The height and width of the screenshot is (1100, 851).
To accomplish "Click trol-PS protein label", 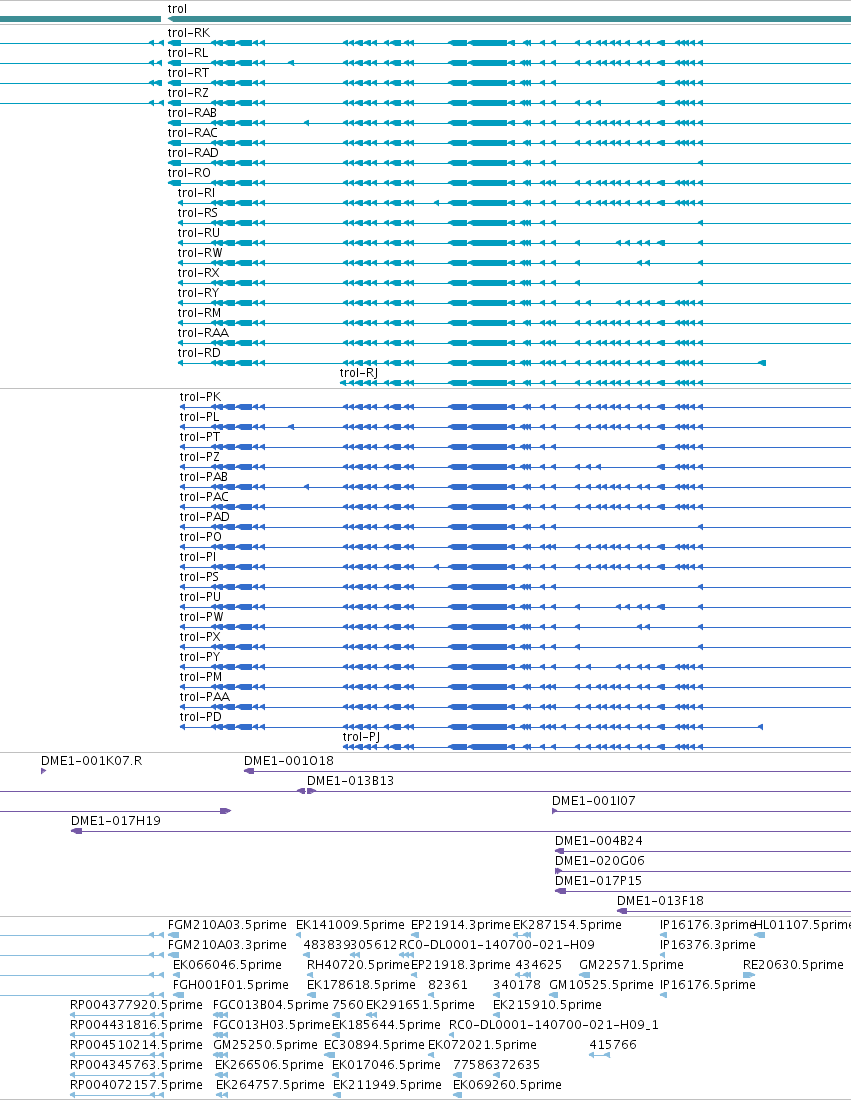I will [199, 577].
